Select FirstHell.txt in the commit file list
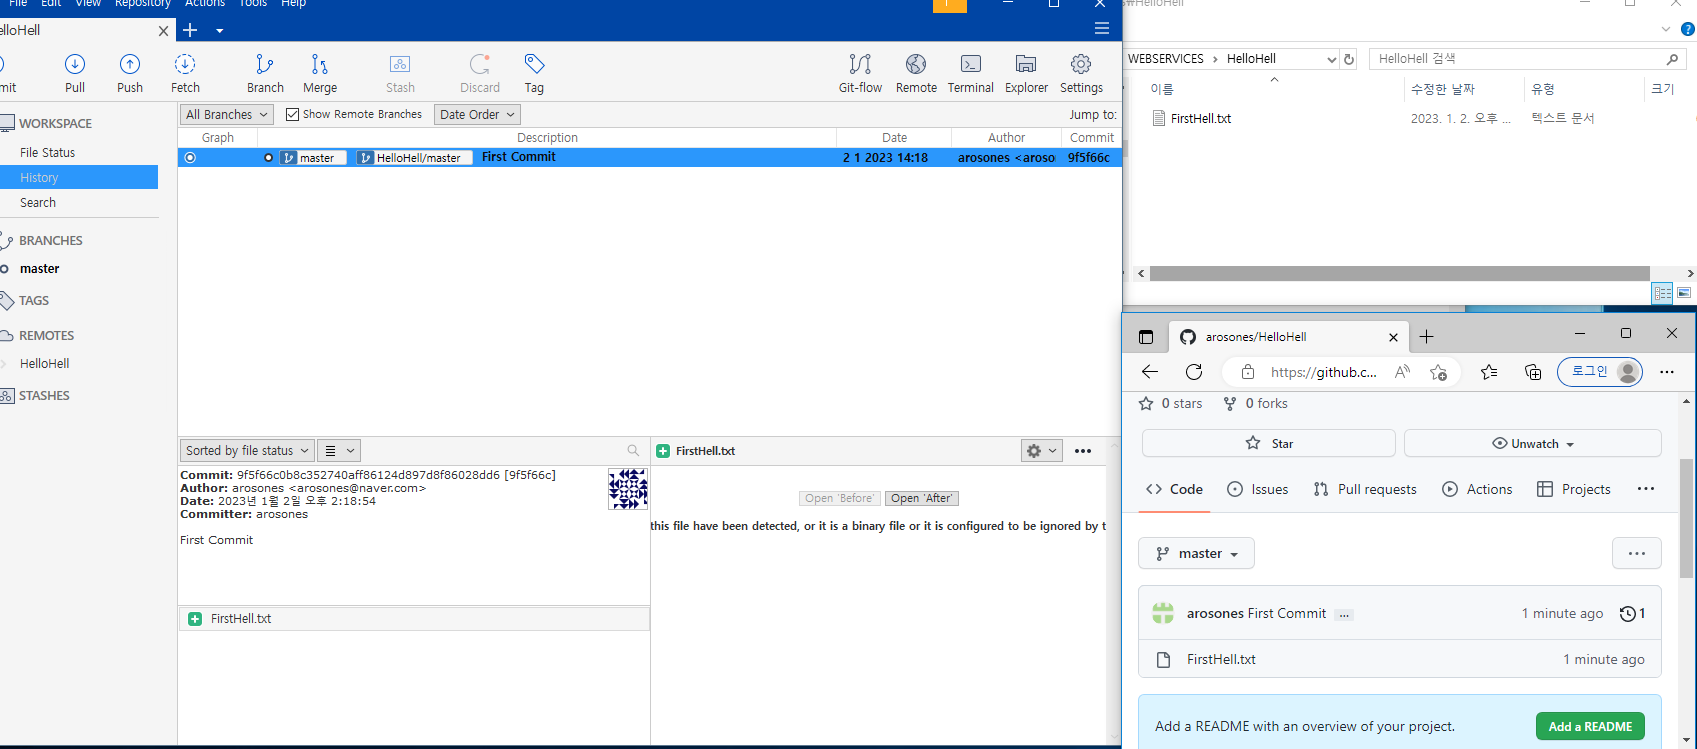This screenshot has width=1697, height=749. click(414, 619)
